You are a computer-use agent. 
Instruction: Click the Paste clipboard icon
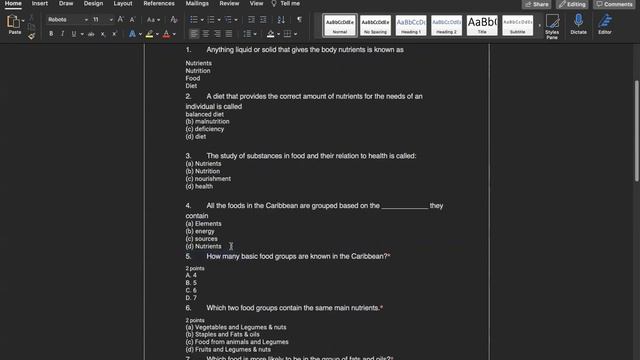point(13,21)
